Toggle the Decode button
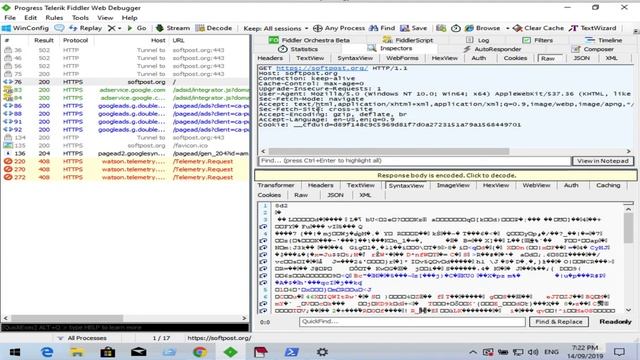The image size is (640, 360). (214, 28)
